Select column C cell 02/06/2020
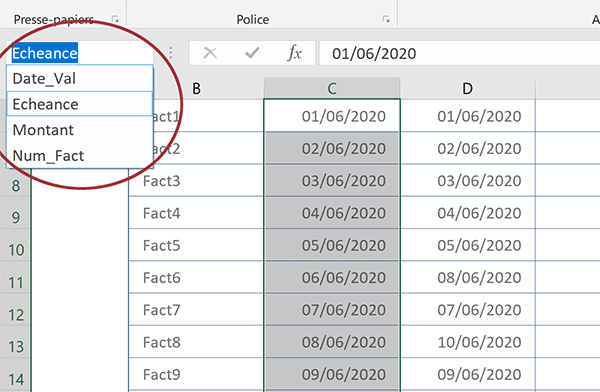This screenshot has height=392, width=600. click(x=332, y=148)
